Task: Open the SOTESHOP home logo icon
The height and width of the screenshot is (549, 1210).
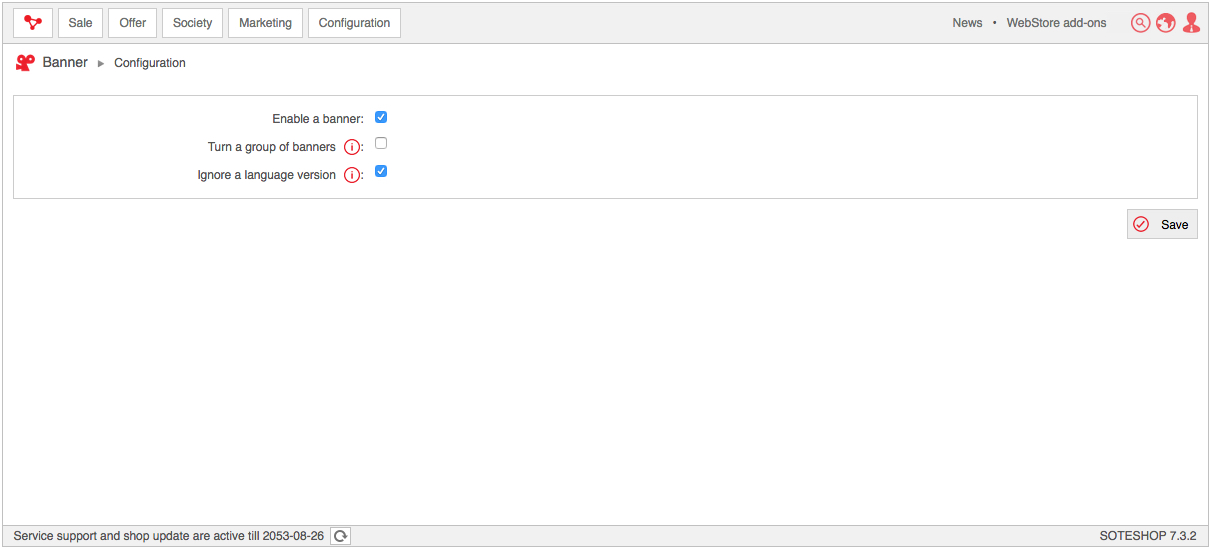Action: 33,23
